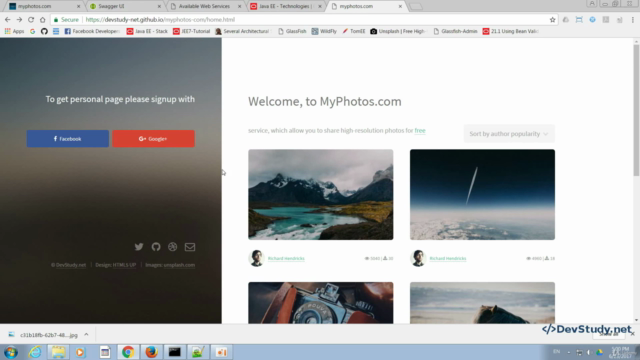Open the command prompt taskbar icon
Screen dimensions: 640x360
175,352
